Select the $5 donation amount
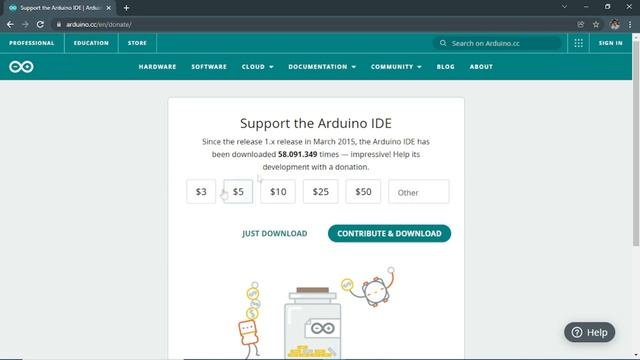Image resolution: width=640 pixels, height=360 pixels. pyautogui.click(x=238, y=191)
